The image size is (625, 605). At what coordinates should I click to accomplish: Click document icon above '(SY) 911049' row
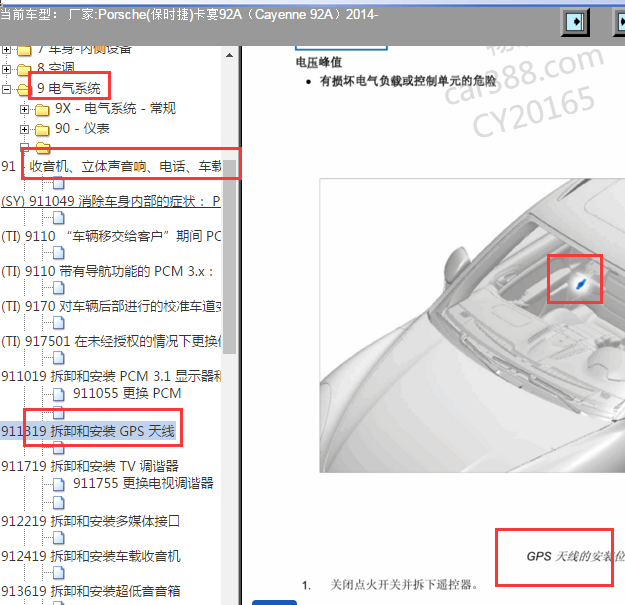point(59,183)
